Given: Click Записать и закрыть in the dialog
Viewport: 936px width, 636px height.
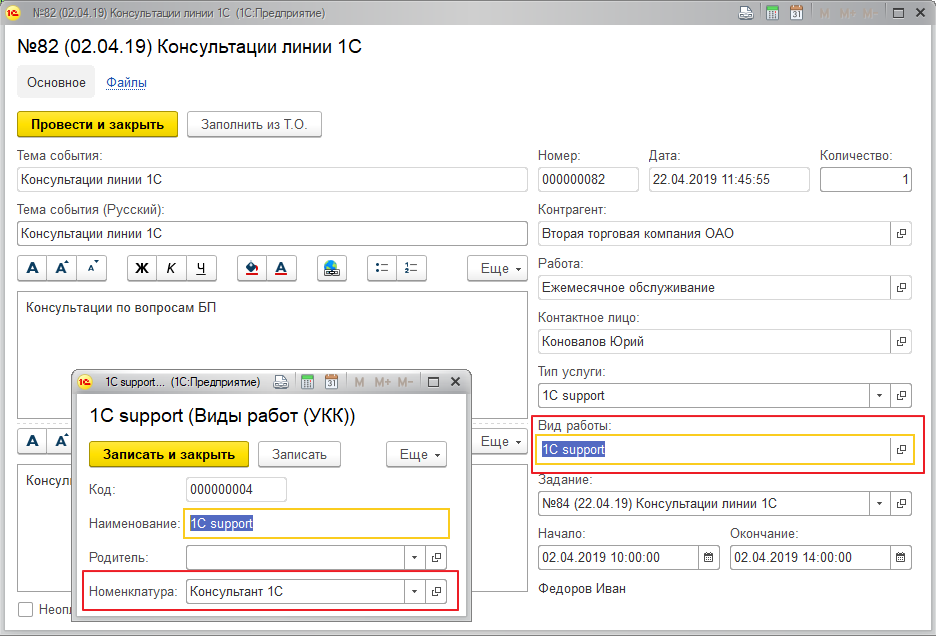Looking at the screenshot, I should [169, 454].
